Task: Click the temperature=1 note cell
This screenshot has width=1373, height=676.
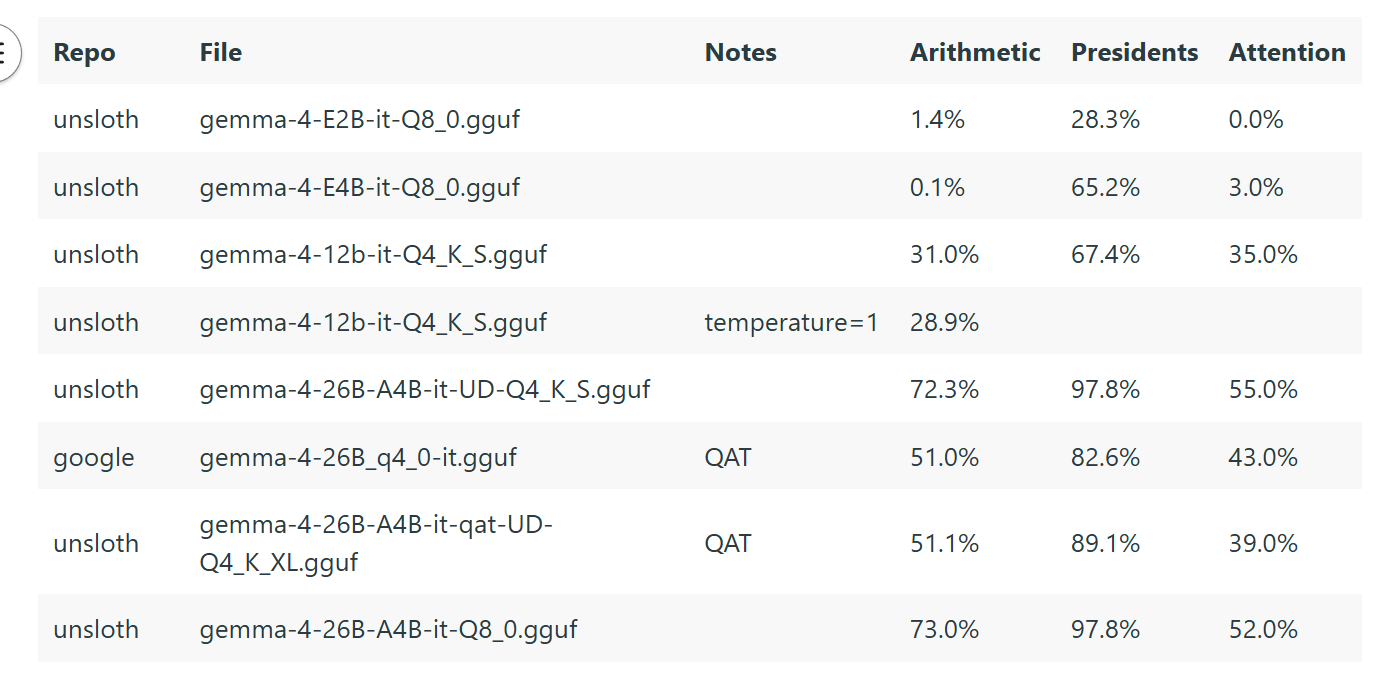Action: (x=791, y=322)
